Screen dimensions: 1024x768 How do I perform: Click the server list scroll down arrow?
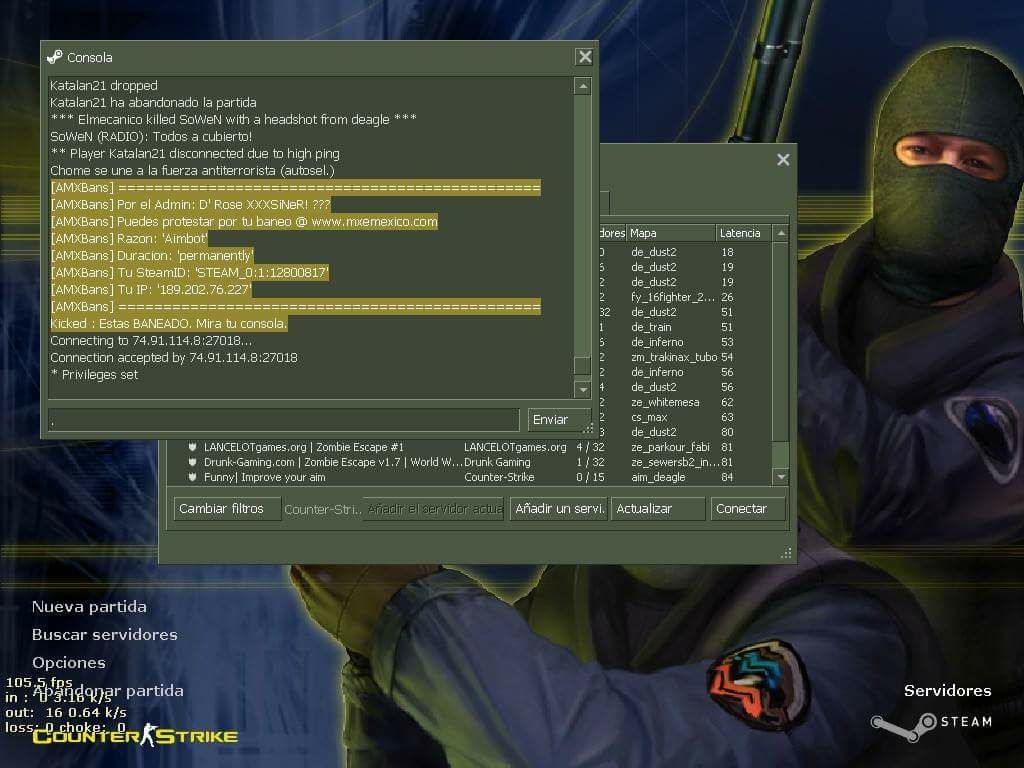[781, 477]
